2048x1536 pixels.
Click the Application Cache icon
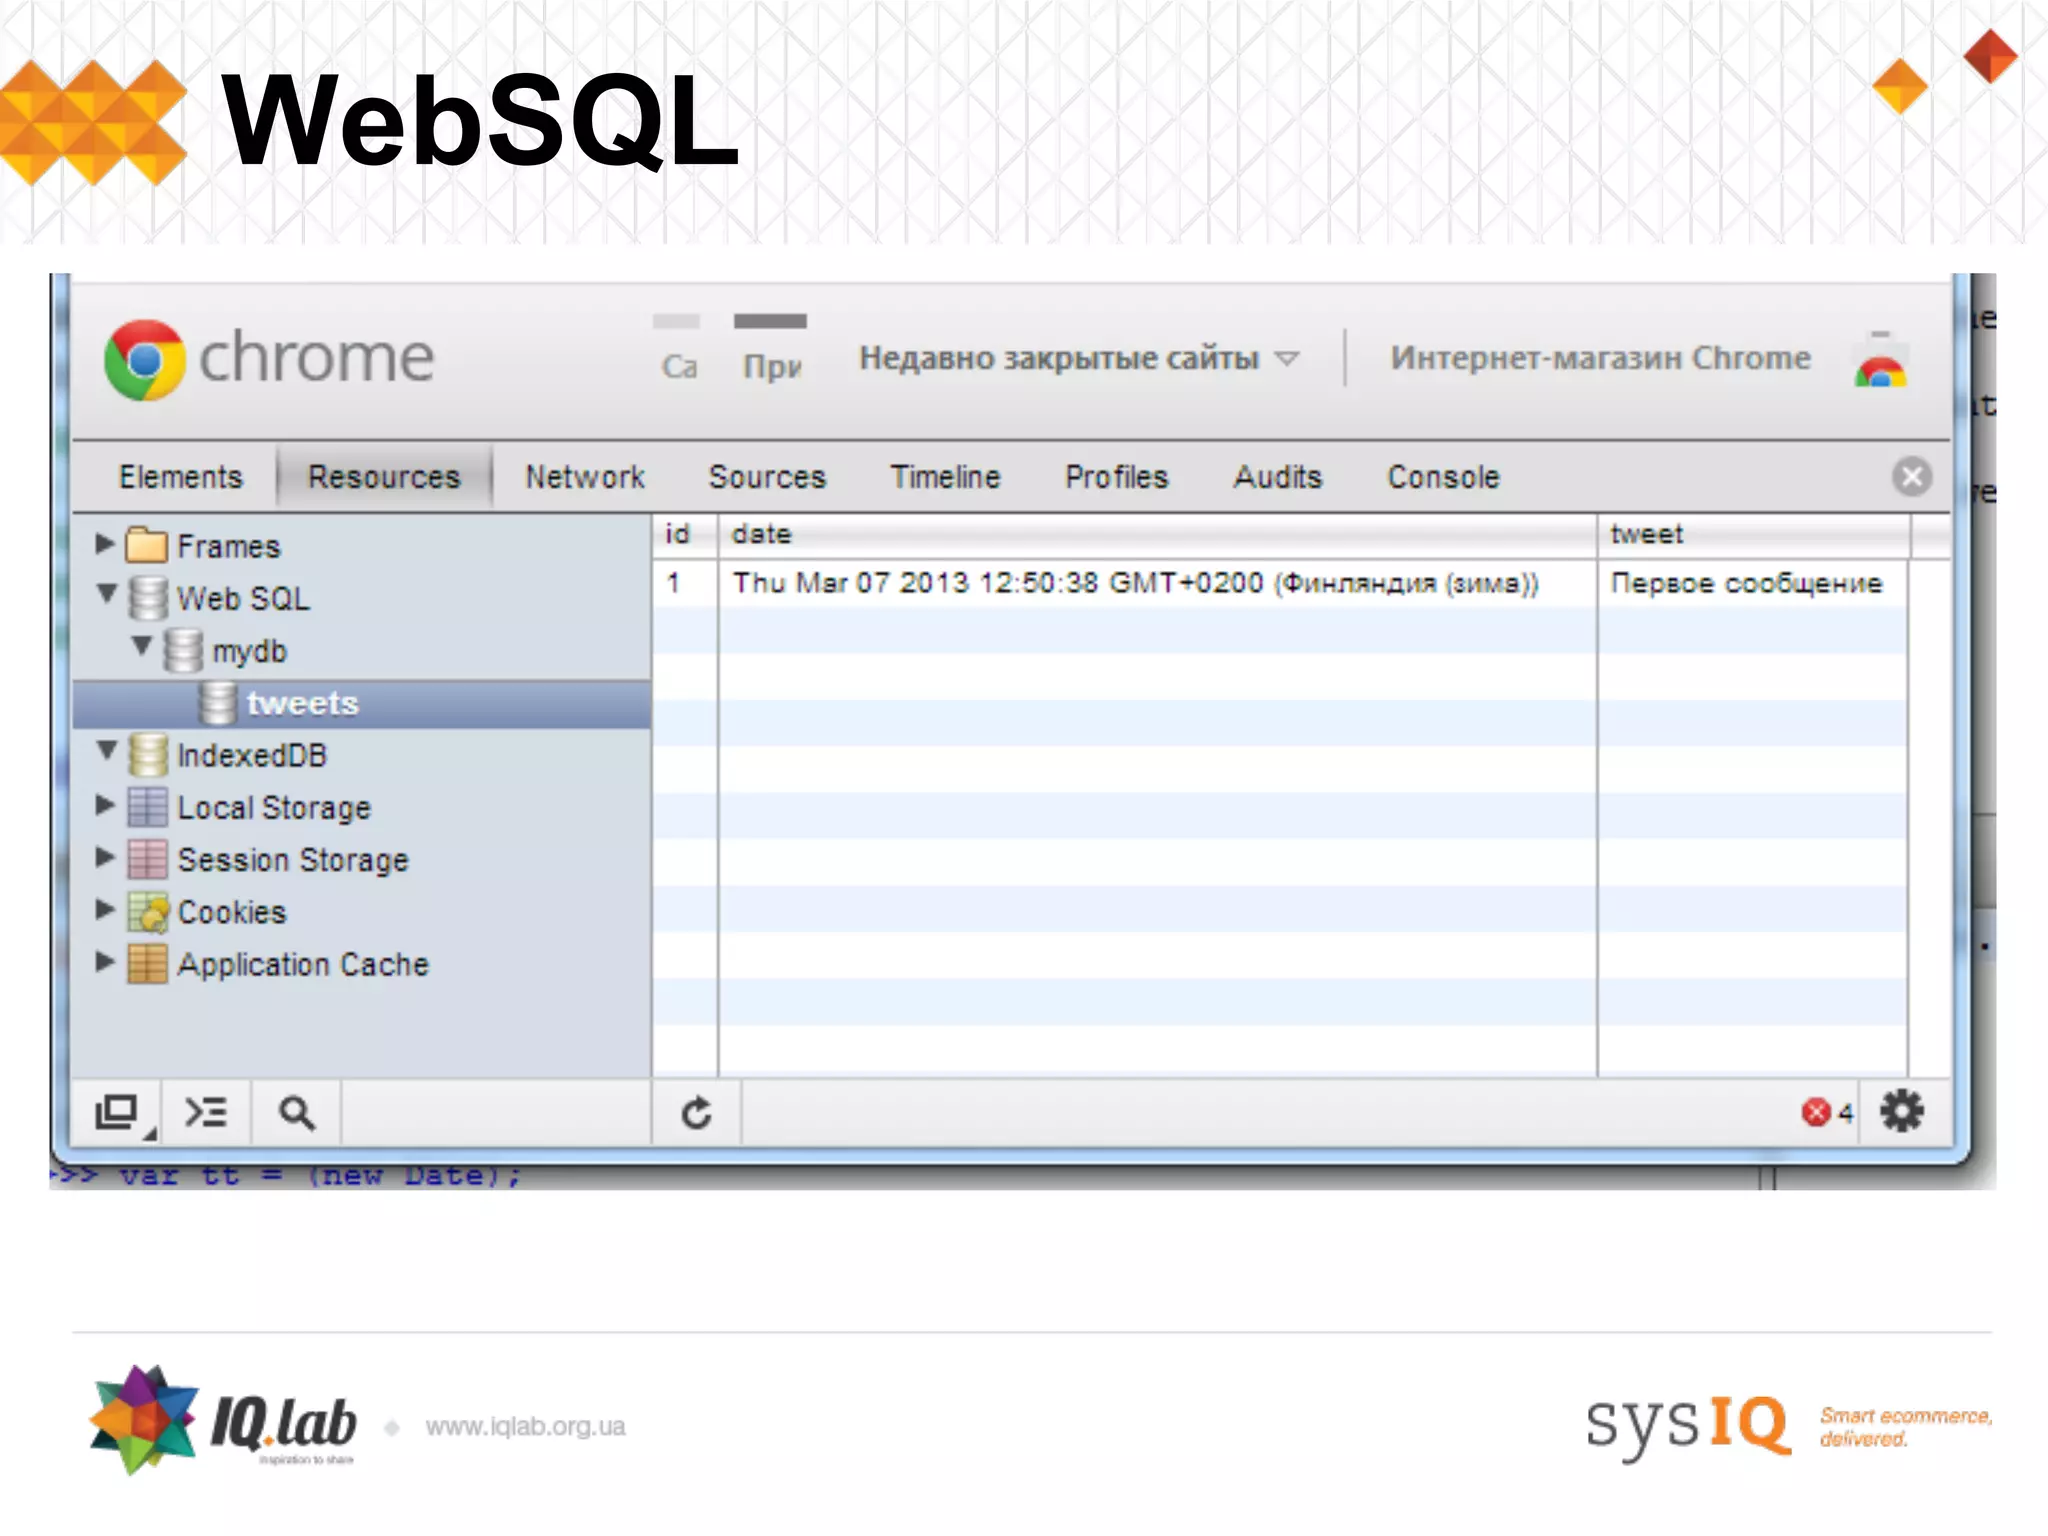(x=148, y=964)
